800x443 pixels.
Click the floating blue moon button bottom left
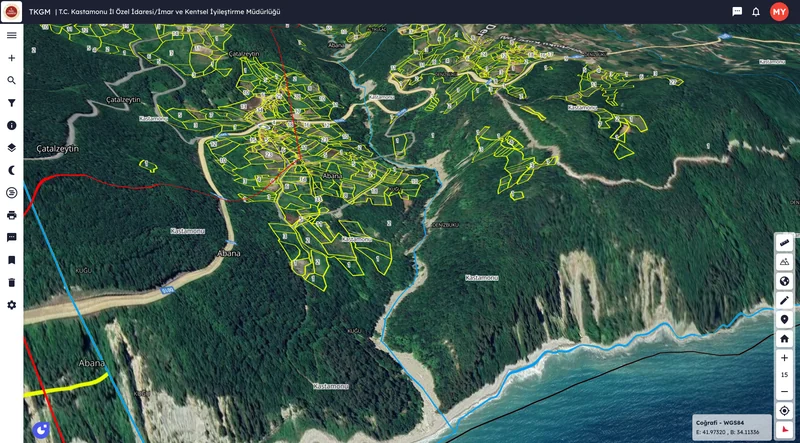tap(41, 430)
